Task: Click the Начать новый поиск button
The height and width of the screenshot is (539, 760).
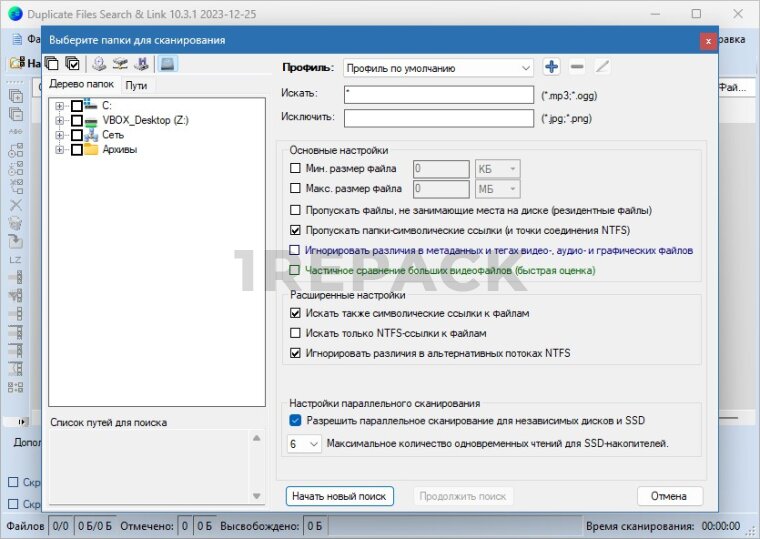Action: pyautogui.click(x=339, y=496)
